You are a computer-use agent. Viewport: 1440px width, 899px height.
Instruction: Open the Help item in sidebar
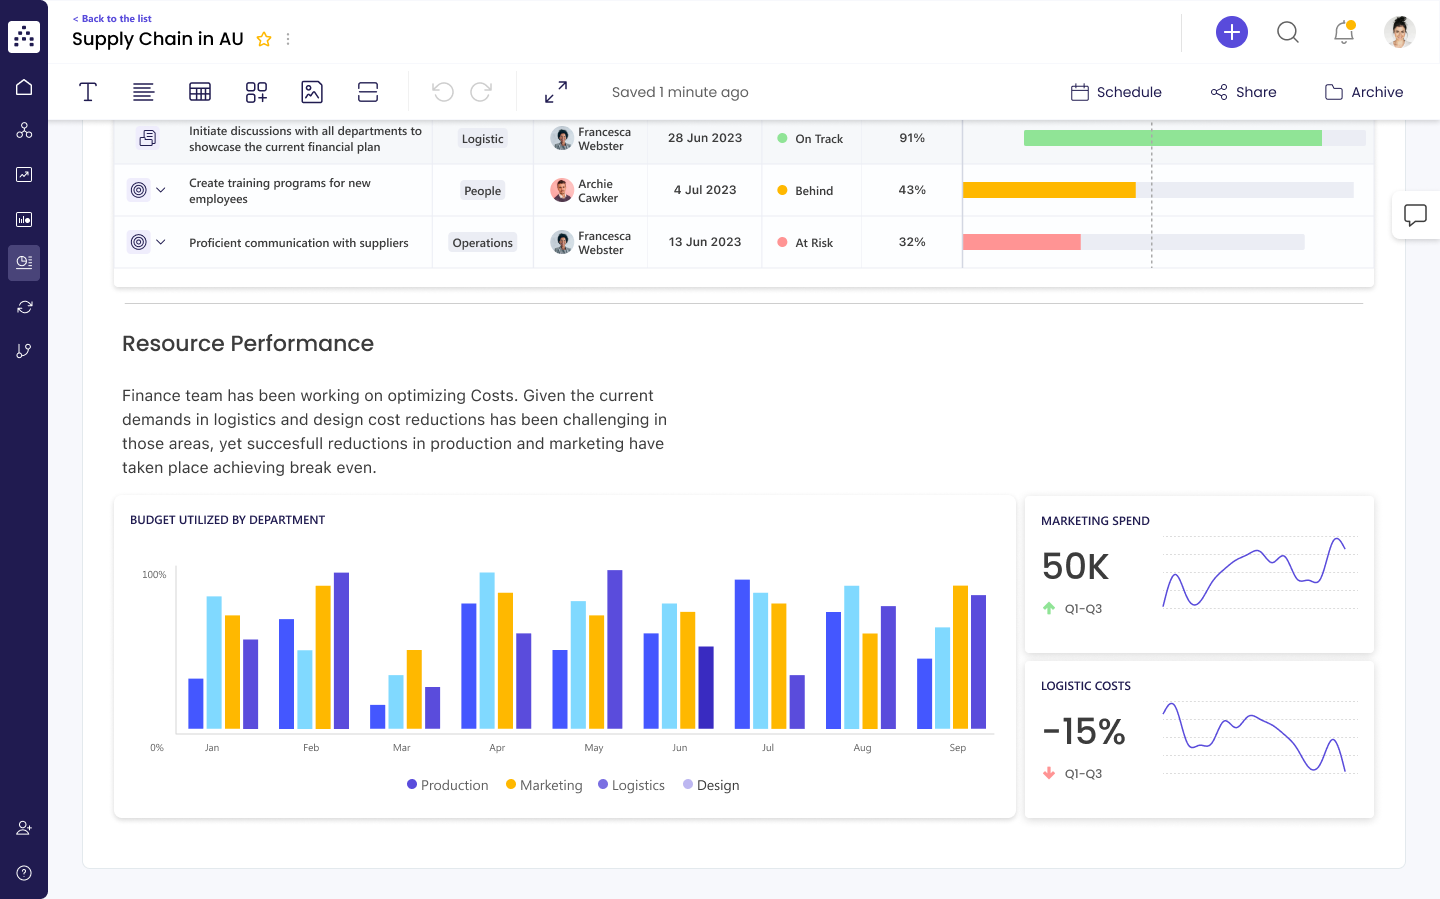[x=24, y=873]
